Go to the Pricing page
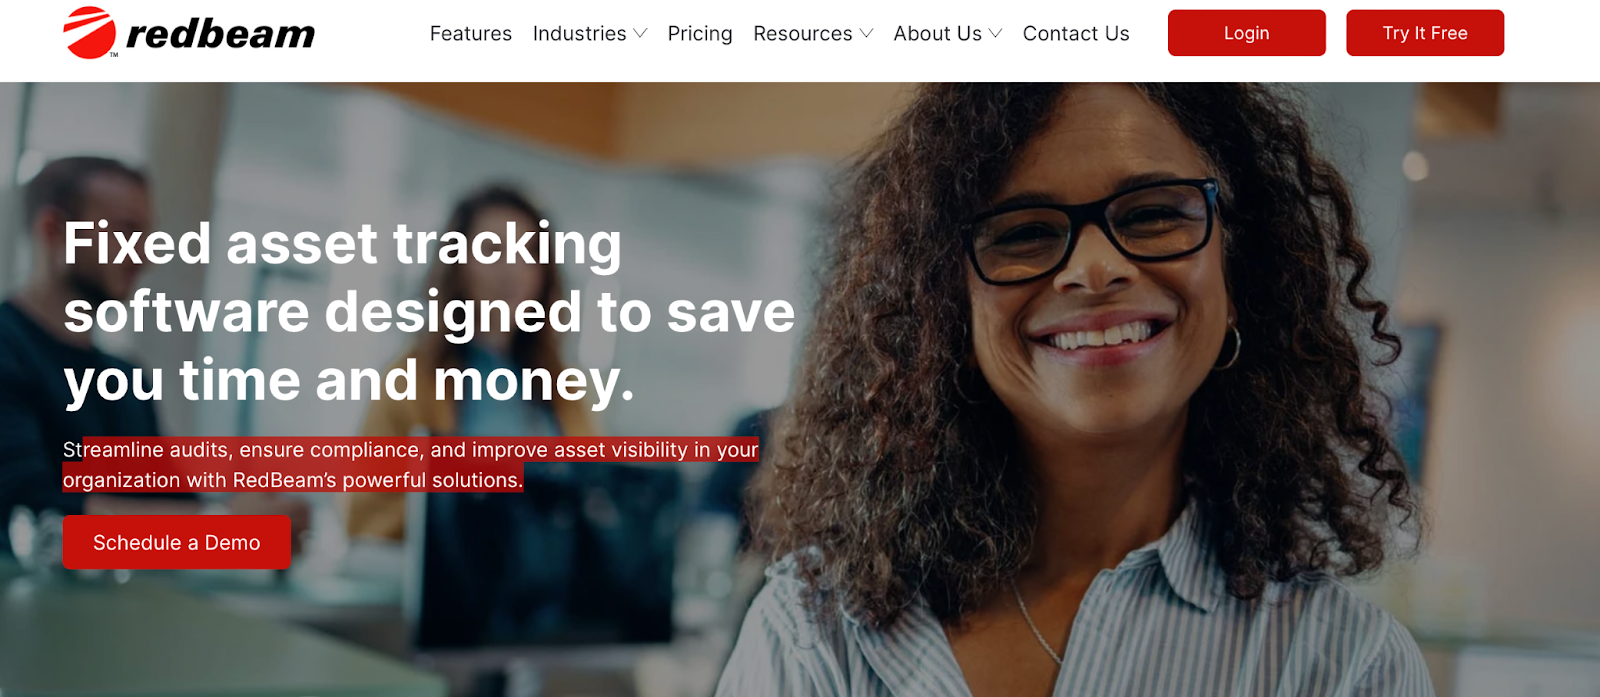Viewport: 1600px width, 697px height. click(700, 34)
